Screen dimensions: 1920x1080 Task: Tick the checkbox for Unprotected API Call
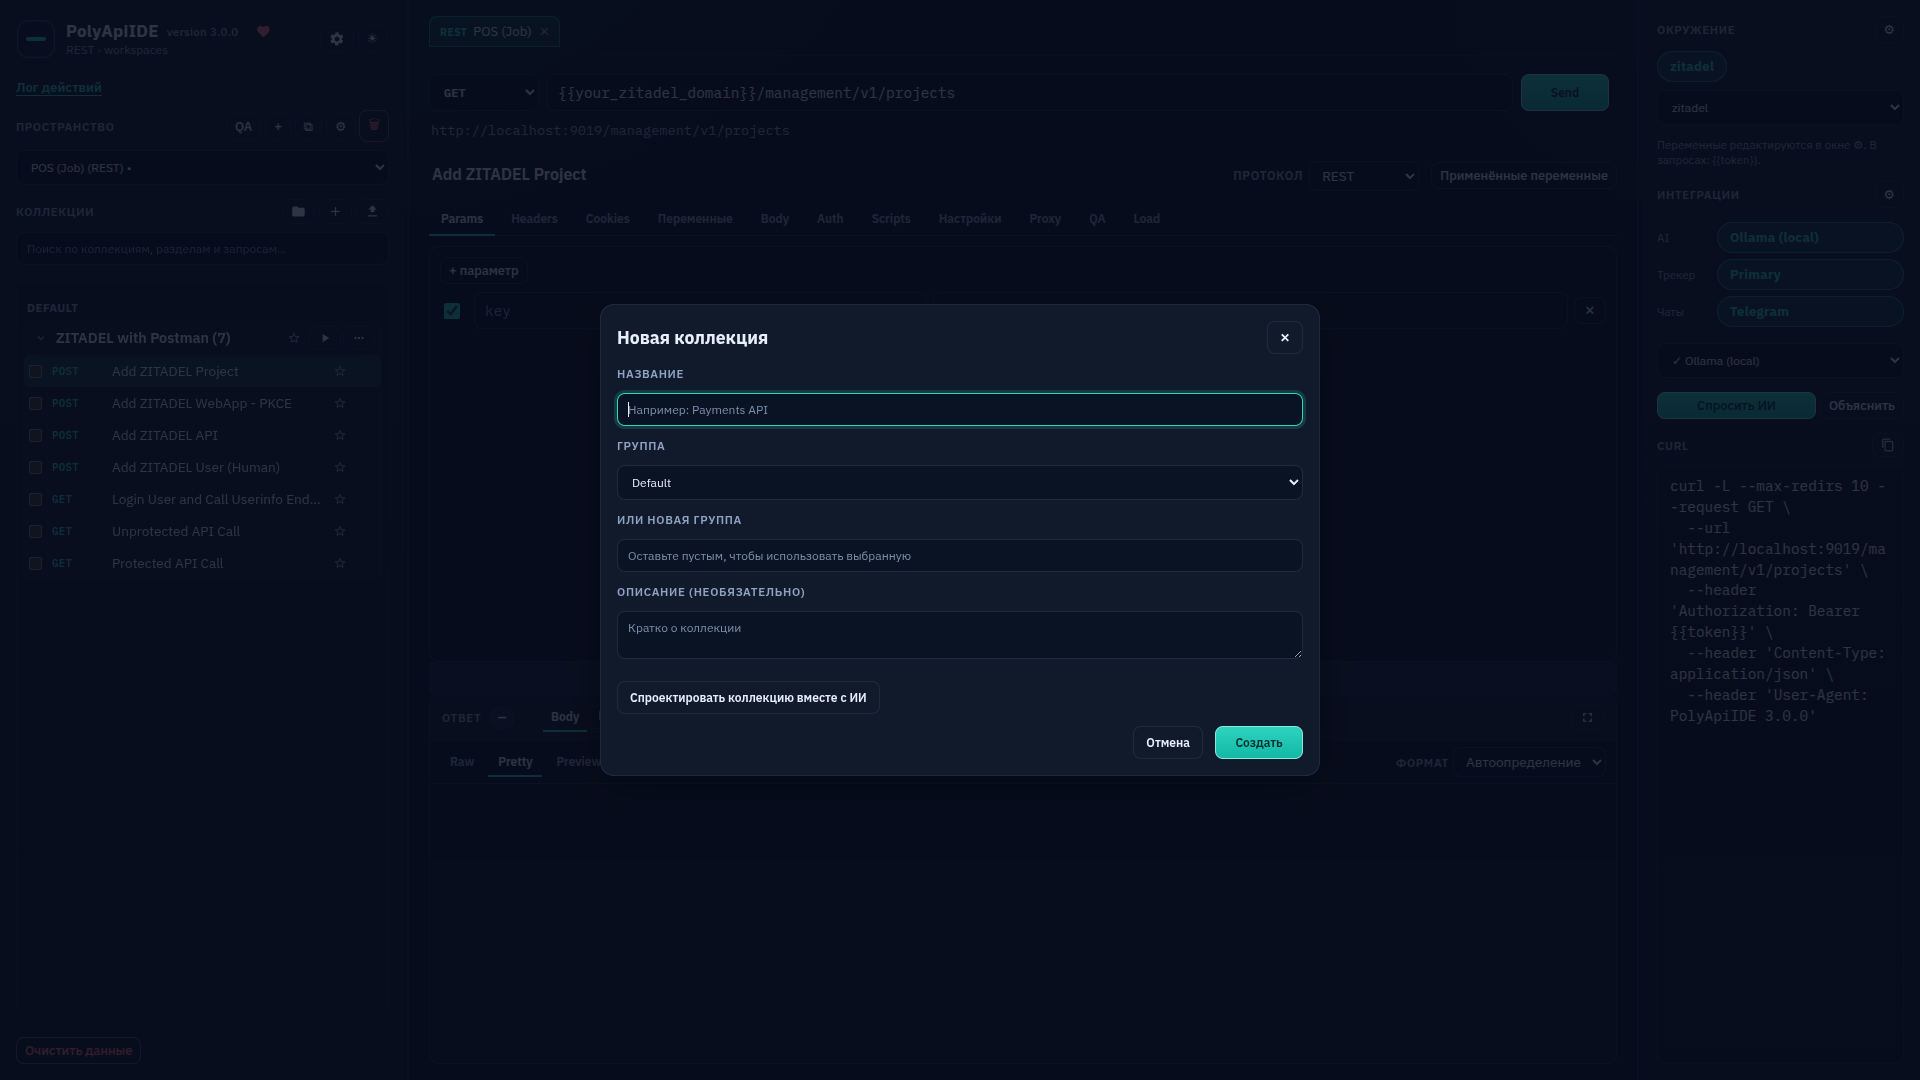(x=35, y=532)
